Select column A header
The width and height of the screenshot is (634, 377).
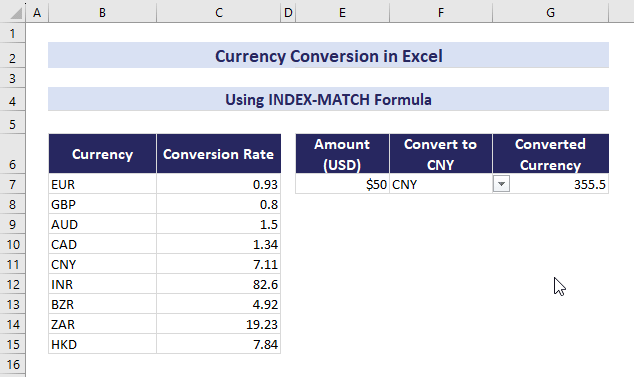pyautogui.click(x=37, y=13)
